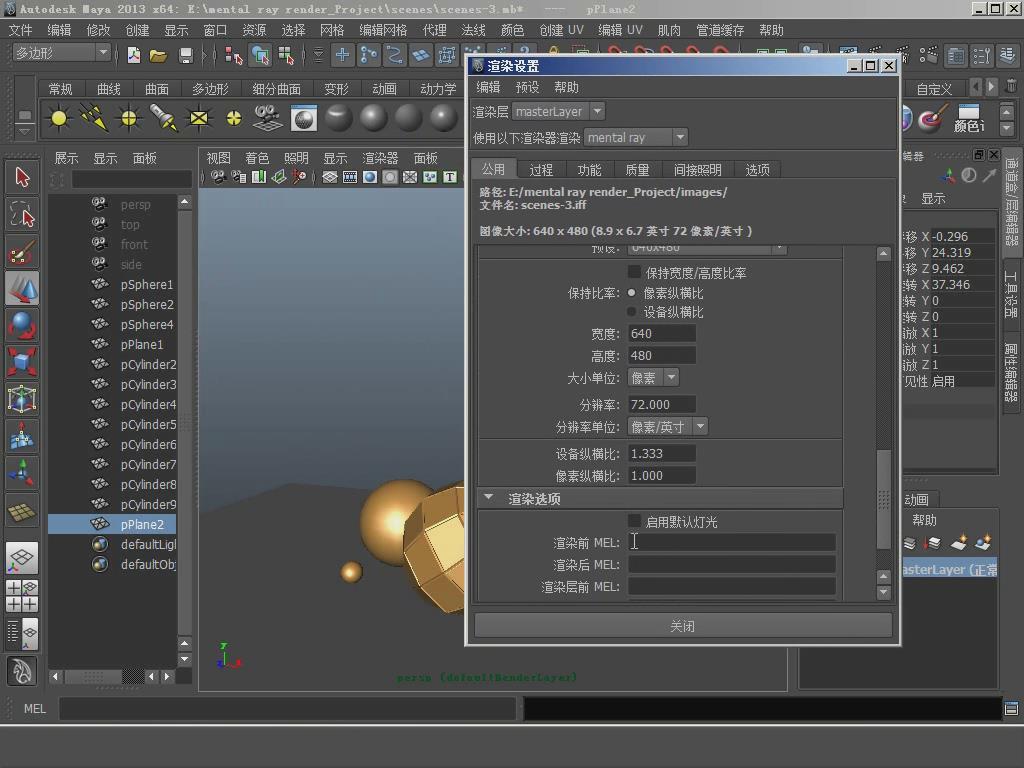Switch to the 间接照明 tab

pyautogui.click(x=697, y=170)
